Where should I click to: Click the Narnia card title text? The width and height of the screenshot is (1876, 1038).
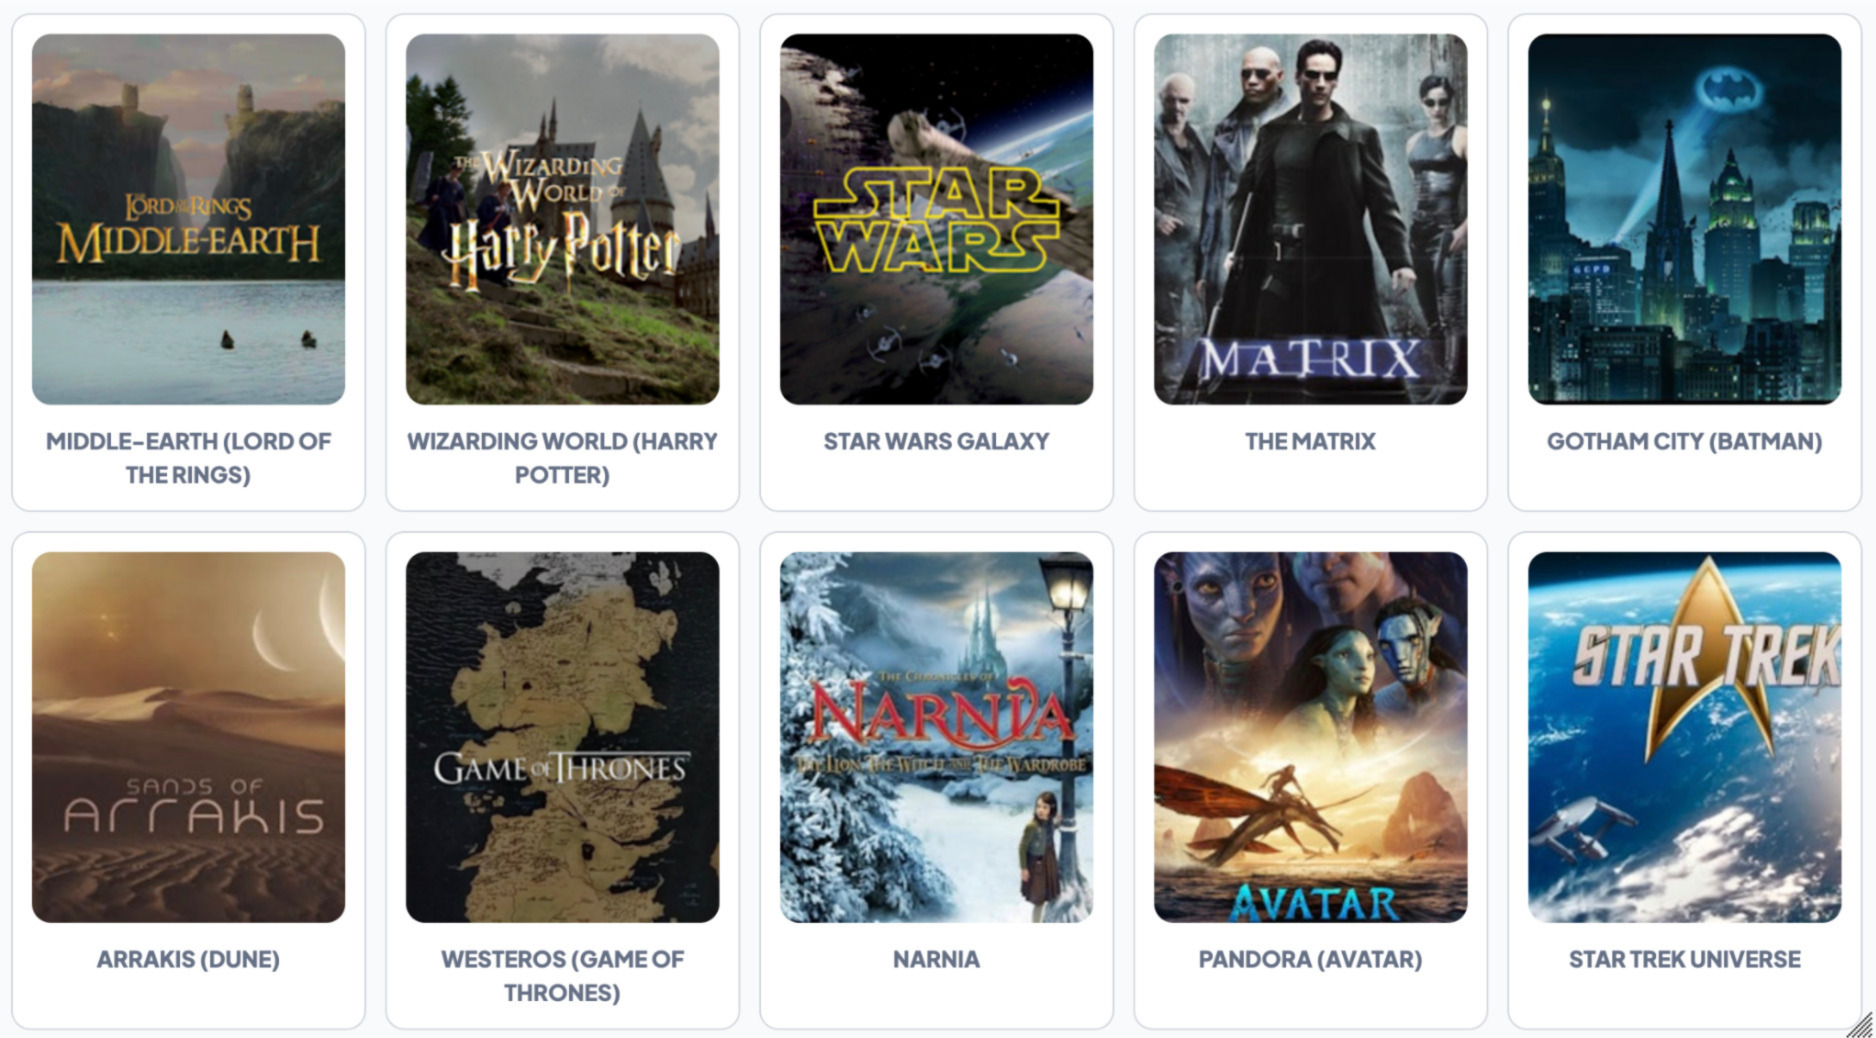(x=936, y=959)
